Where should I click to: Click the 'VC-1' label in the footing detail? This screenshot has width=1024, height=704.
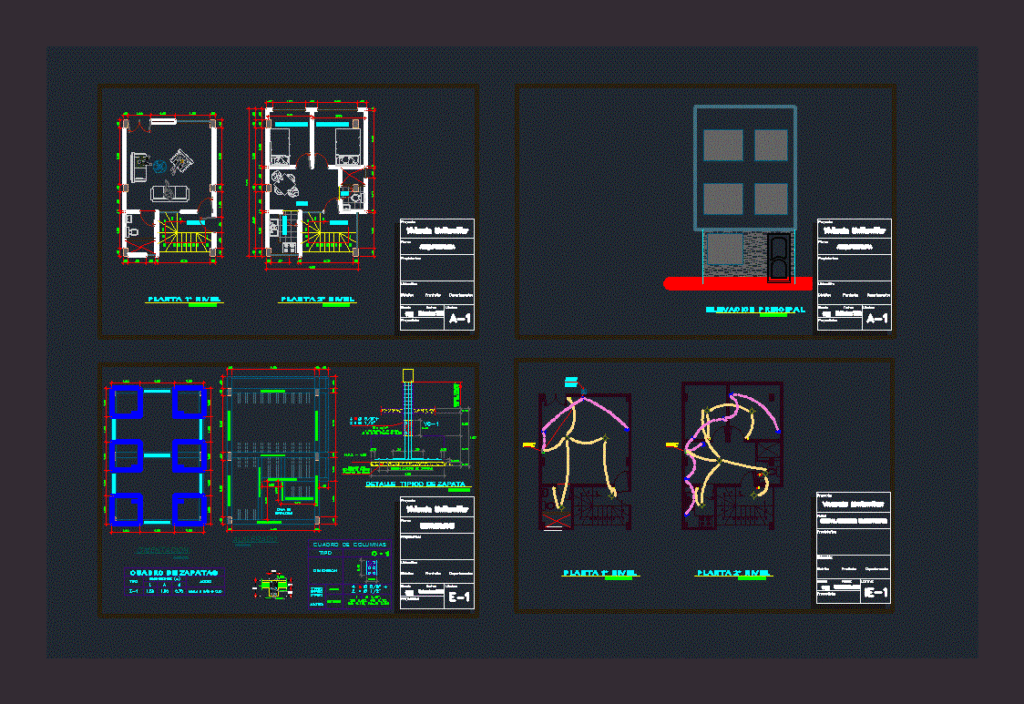click(x=432, y=424)
